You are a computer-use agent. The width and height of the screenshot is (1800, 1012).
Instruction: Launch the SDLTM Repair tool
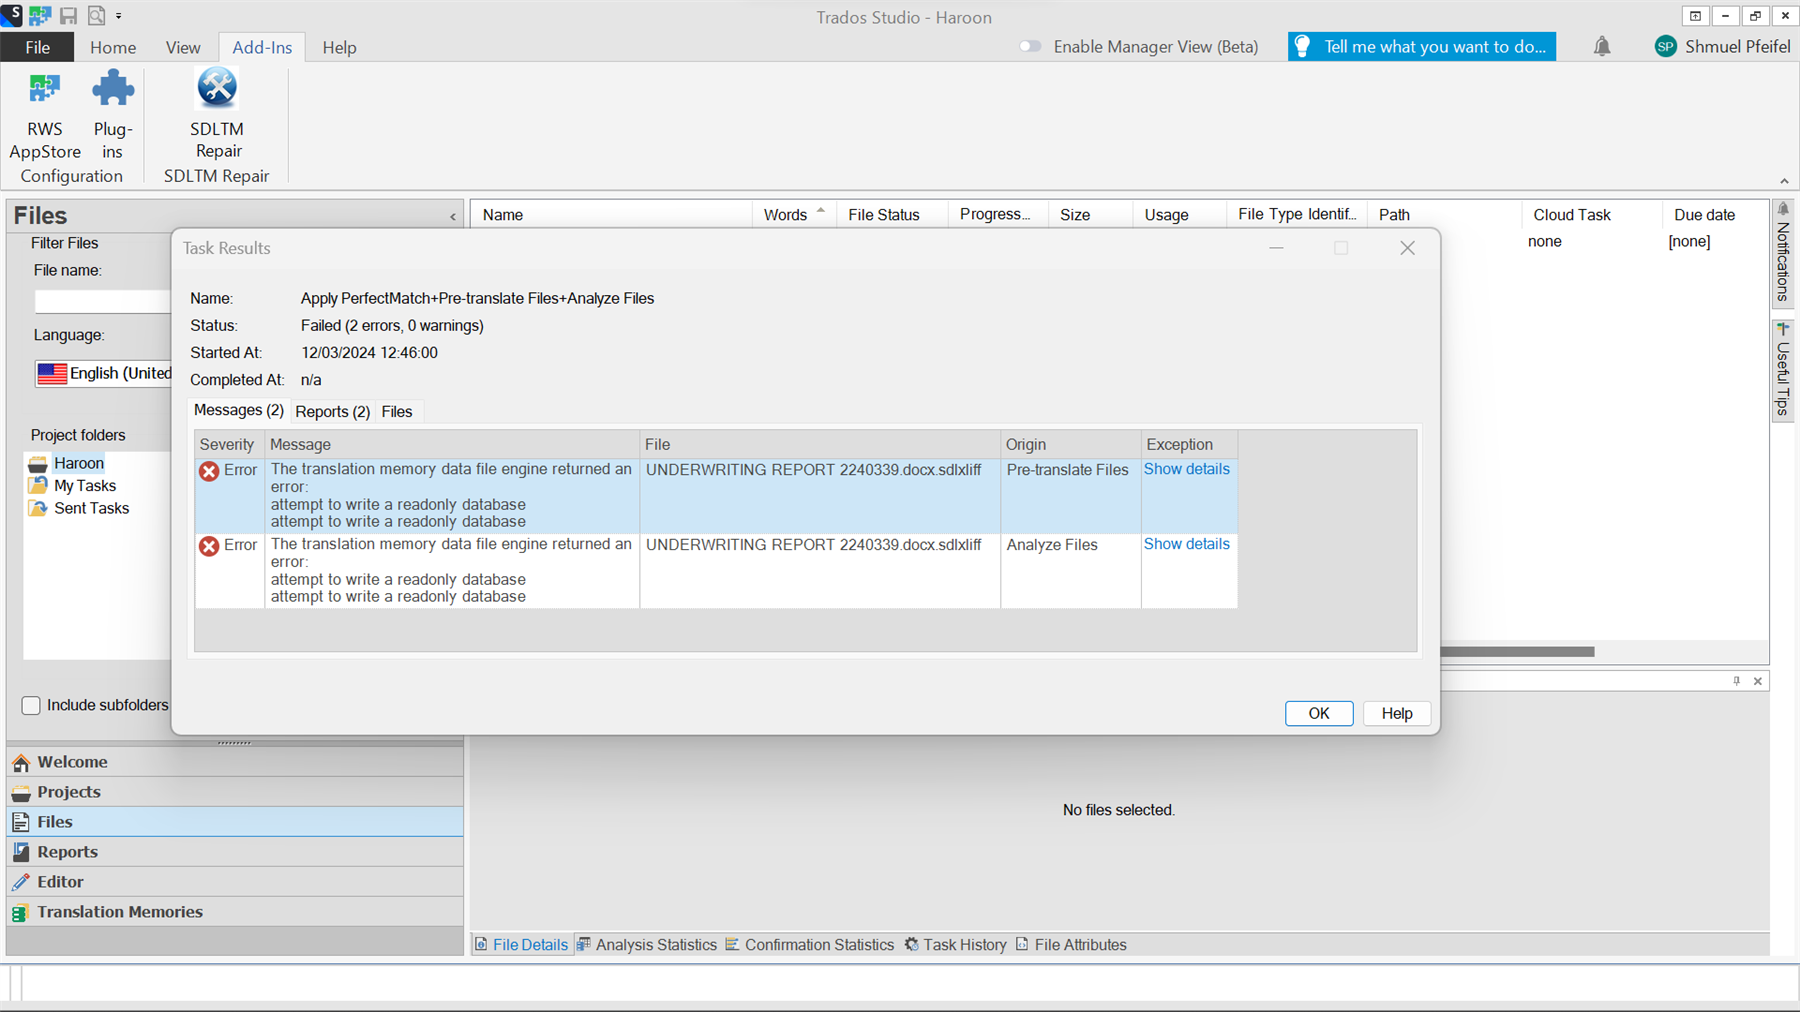pos(217,115)
